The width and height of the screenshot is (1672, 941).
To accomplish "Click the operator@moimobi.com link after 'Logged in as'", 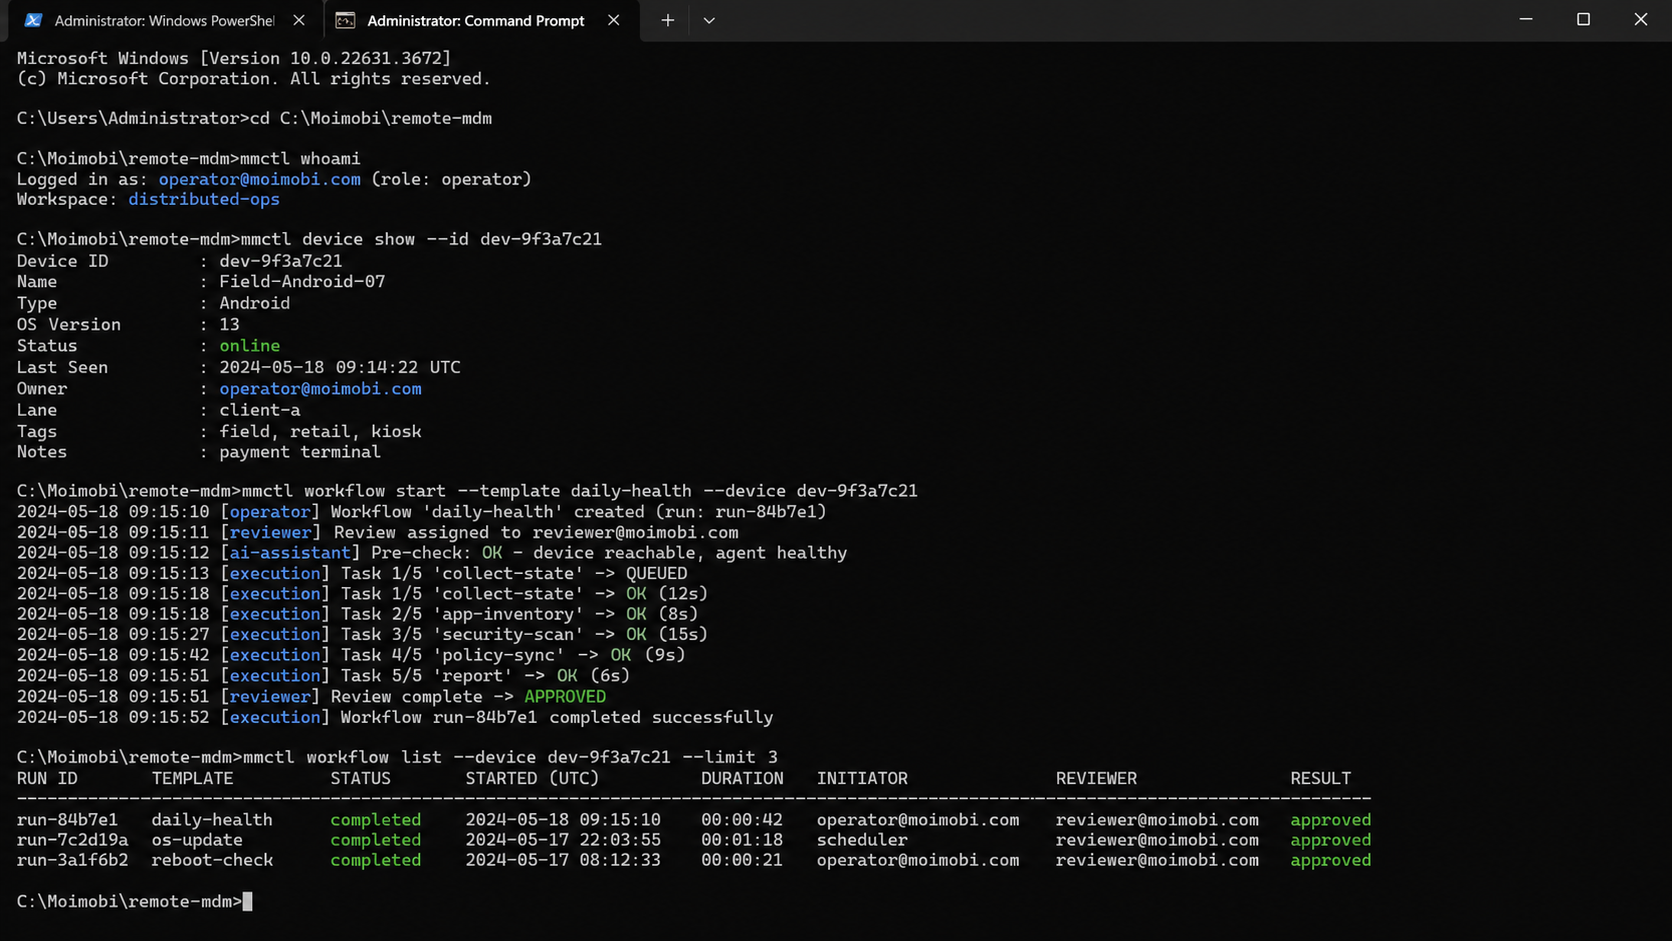I will pyautogui.click(x=260, y=180).
